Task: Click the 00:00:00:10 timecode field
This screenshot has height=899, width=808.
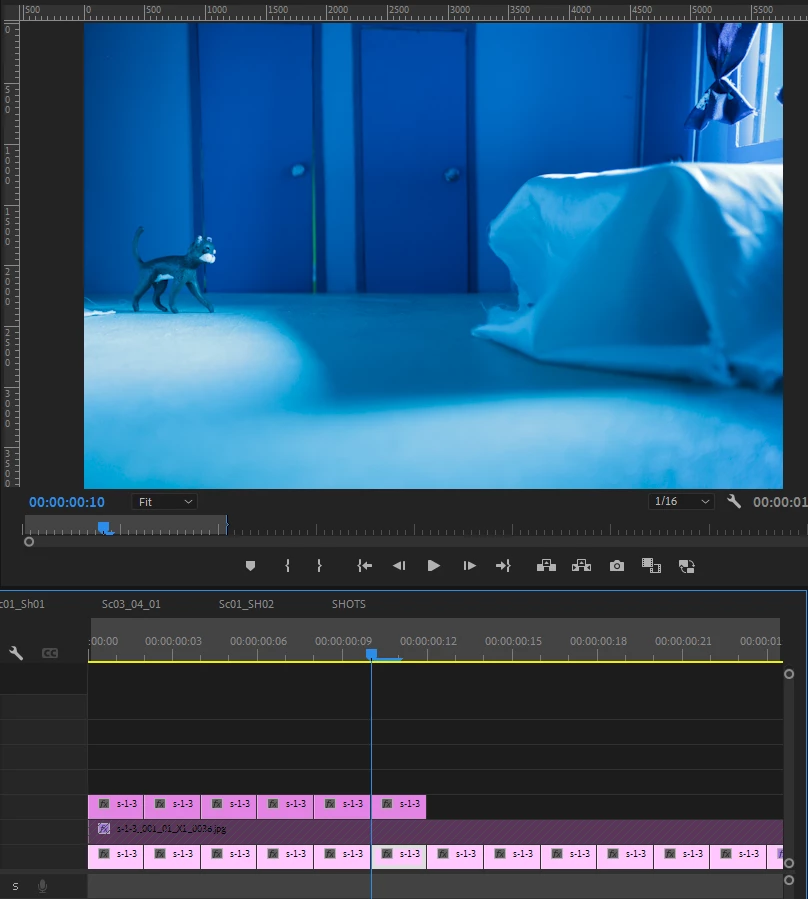Action: (x=67, y=502)
